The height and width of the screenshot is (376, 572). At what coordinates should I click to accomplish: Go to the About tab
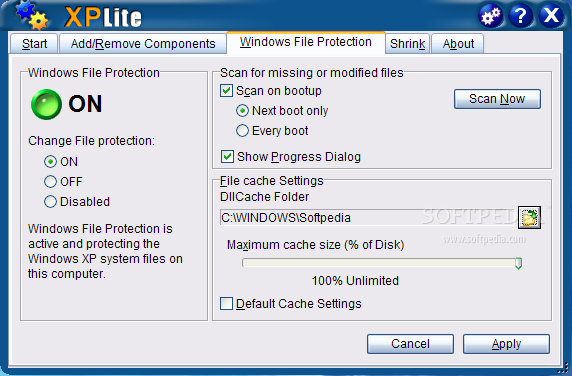458,44
